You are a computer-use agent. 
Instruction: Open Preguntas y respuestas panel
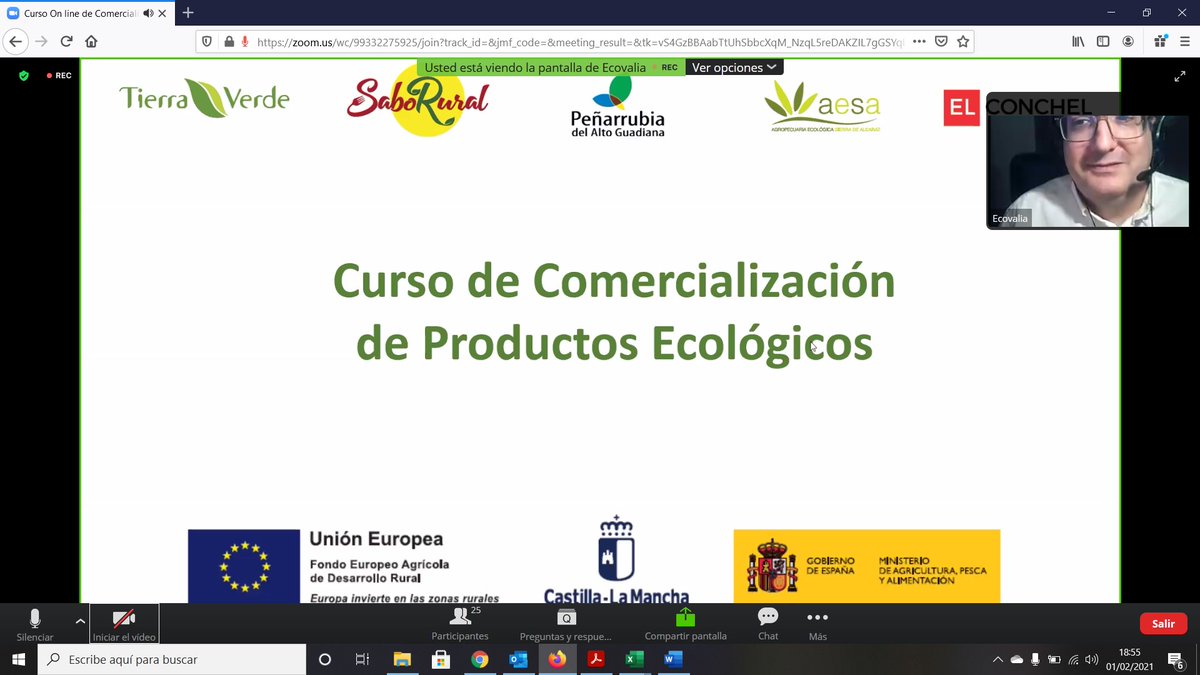pyautogui.click(x=566, y=625)
